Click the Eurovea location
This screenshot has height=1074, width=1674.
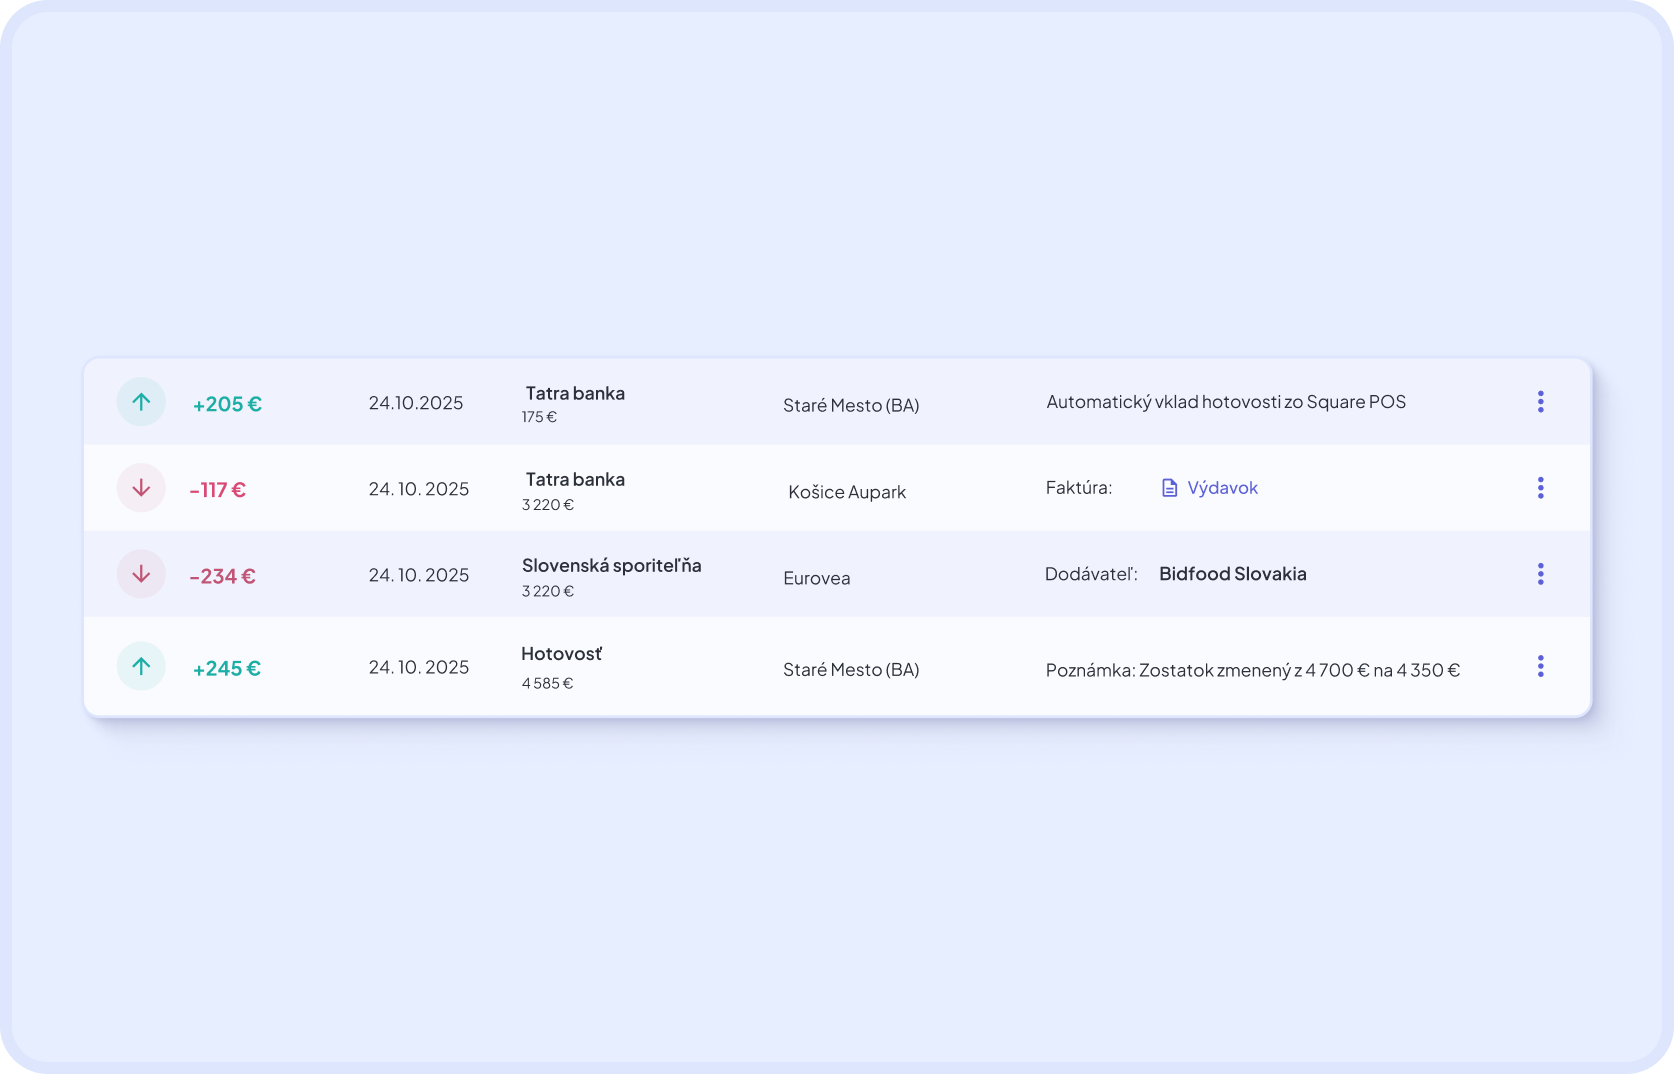tap(817, 578)
